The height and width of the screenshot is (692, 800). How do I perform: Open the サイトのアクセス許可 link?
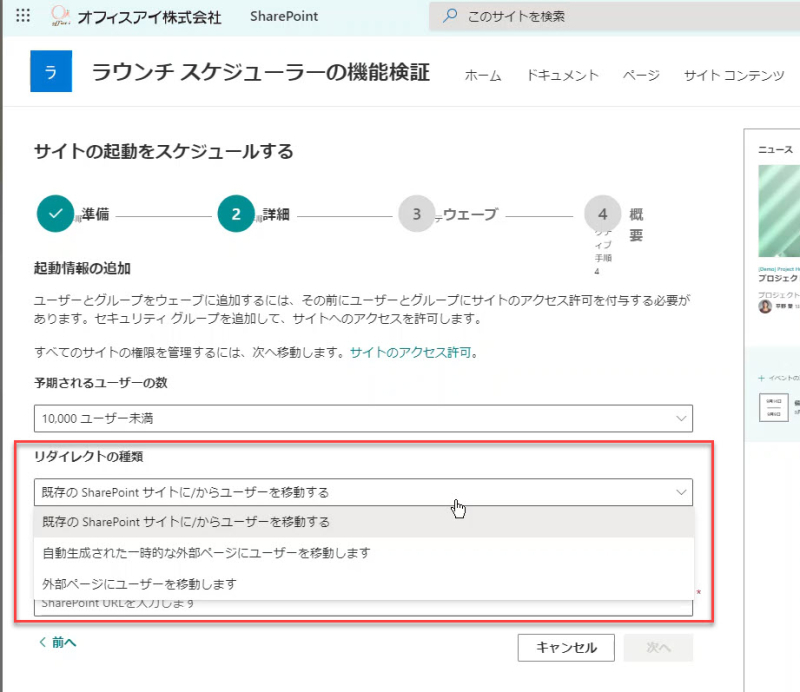tap(410, 352)
